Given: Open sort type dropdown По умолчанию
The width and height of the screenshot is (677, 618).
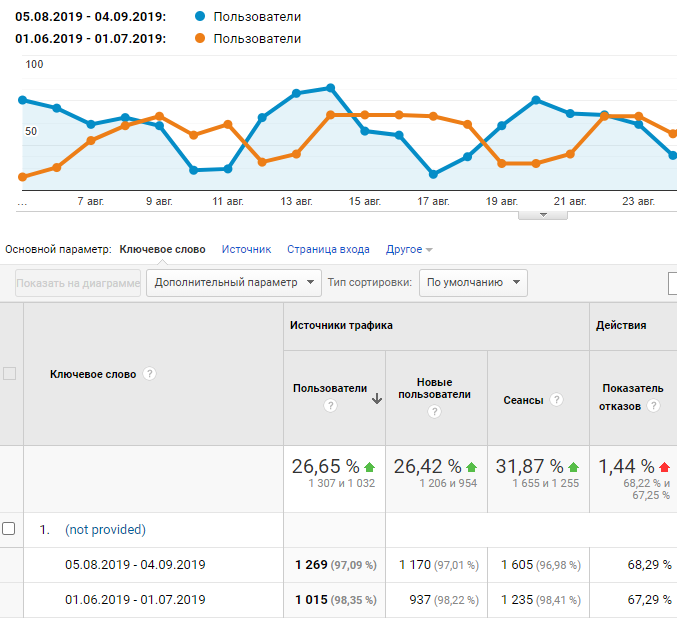Looking at the screenshot, I should point(472,283).
